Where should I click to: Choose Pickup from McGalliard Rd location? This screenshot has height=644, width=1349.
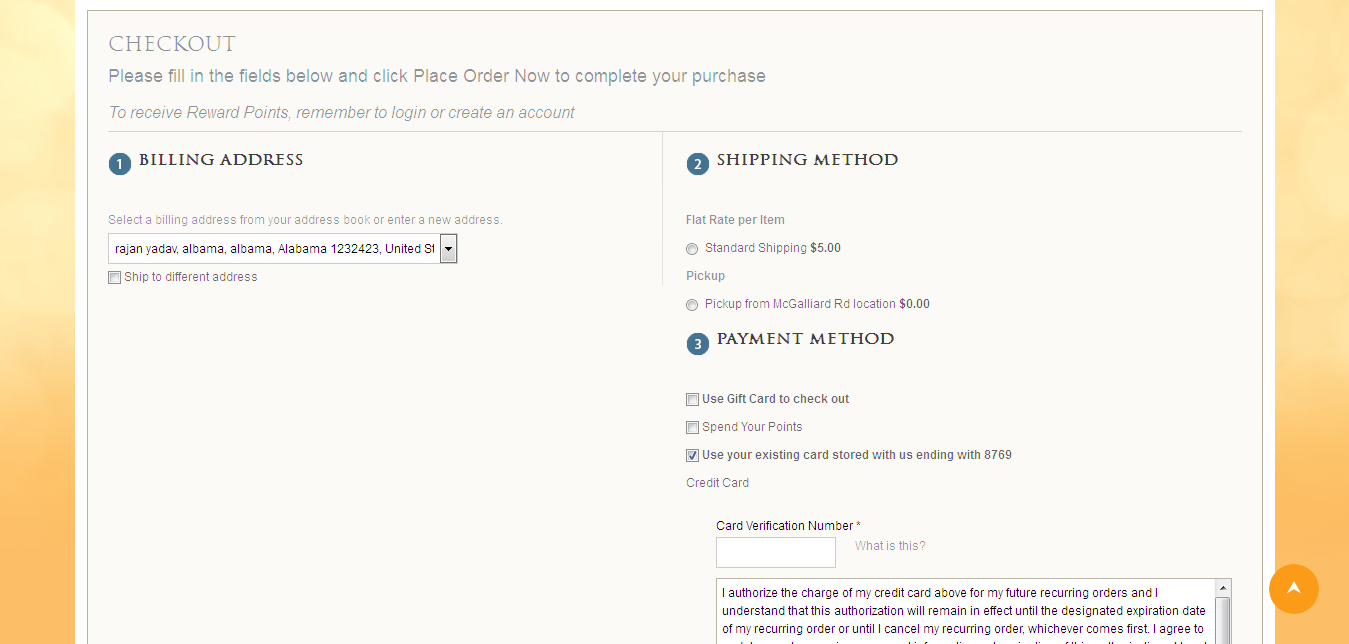[692, 305]
